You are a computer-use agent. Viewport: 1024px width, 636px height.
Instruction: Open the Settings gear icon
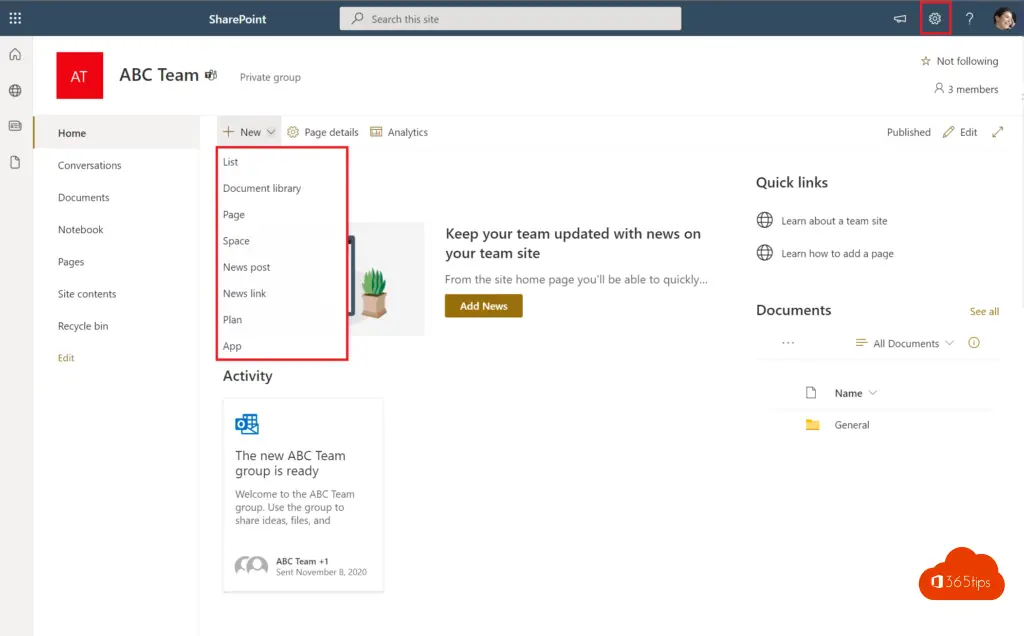tap(935, 18)
